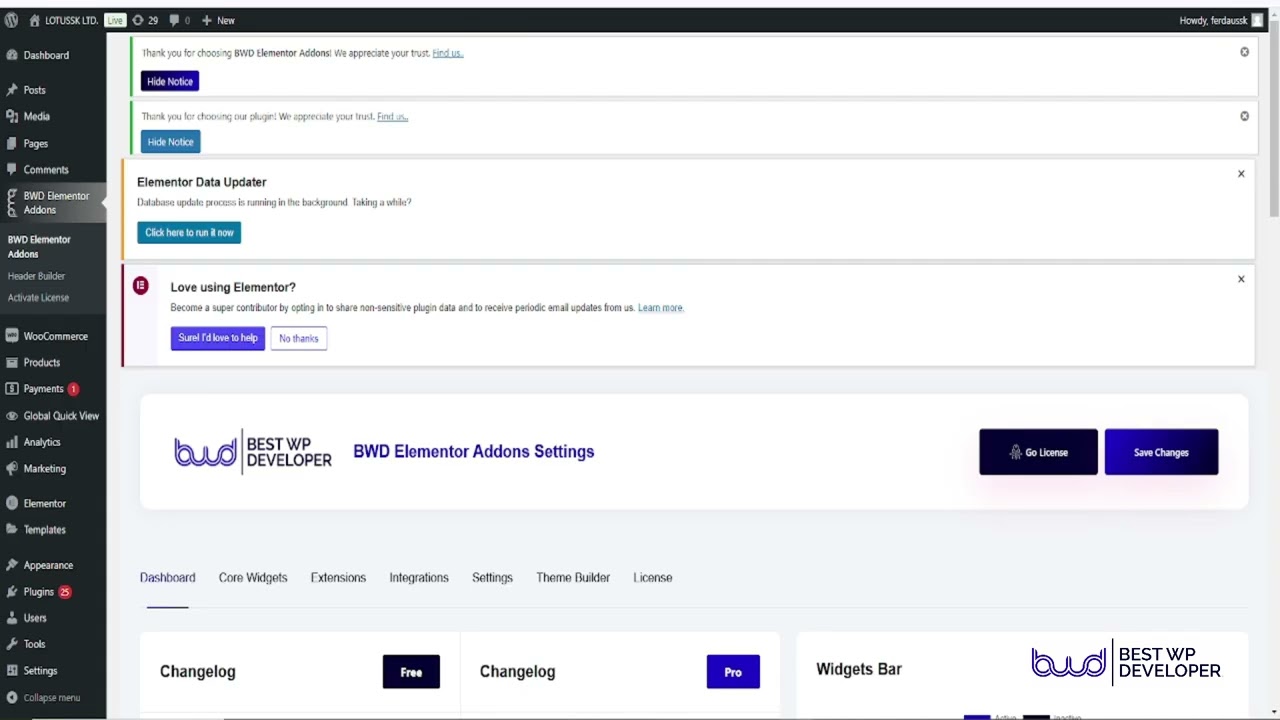The width and height of the screenshot is (1280, 720).
Task: Click the Comments icon in sidebar
Action: [x=12, y=170]
